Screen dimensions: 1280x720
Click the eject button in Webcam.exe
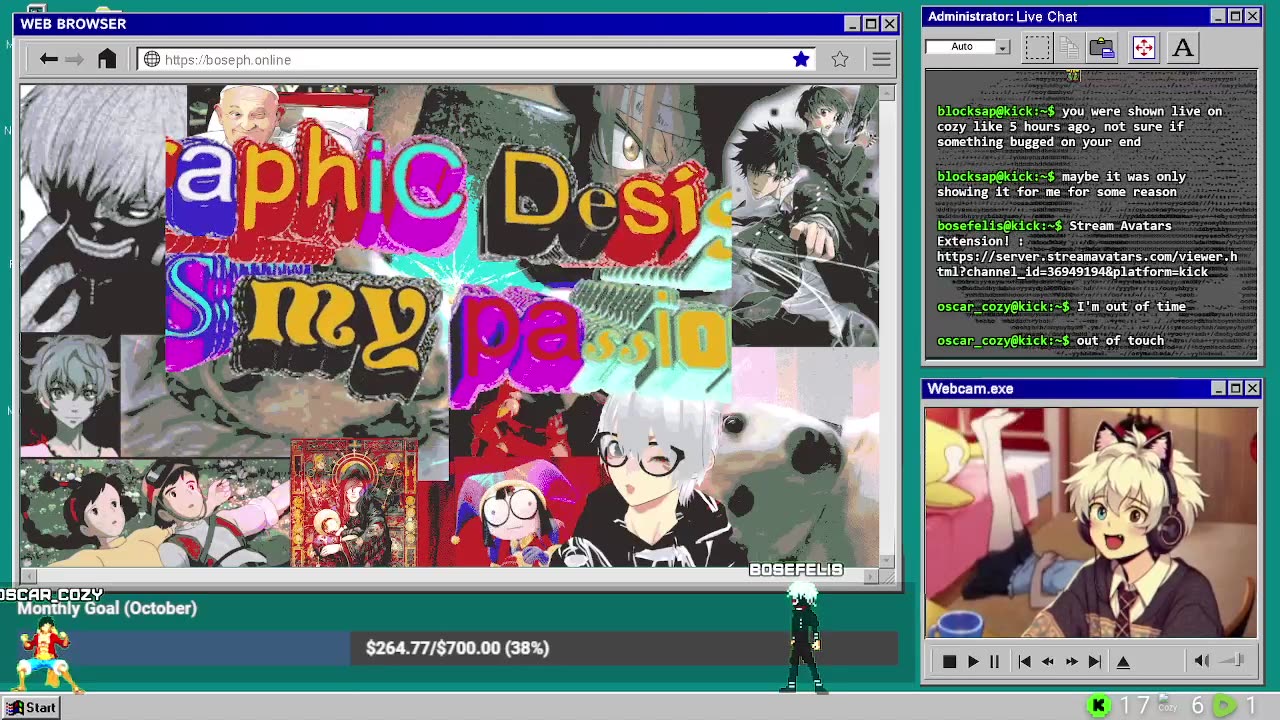[1123, 662]
